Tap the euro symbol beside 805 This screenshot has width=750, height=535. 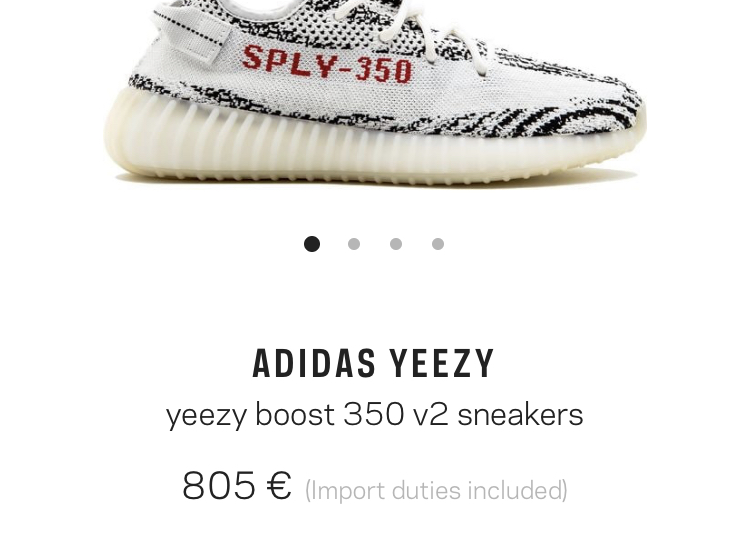[x=278, y=486]
